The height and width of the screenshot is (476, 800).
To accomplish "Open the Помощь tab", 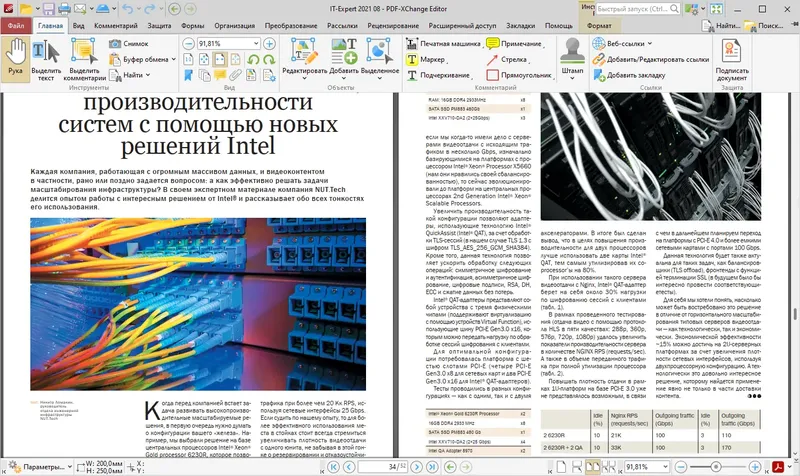I will pos(558,26).
